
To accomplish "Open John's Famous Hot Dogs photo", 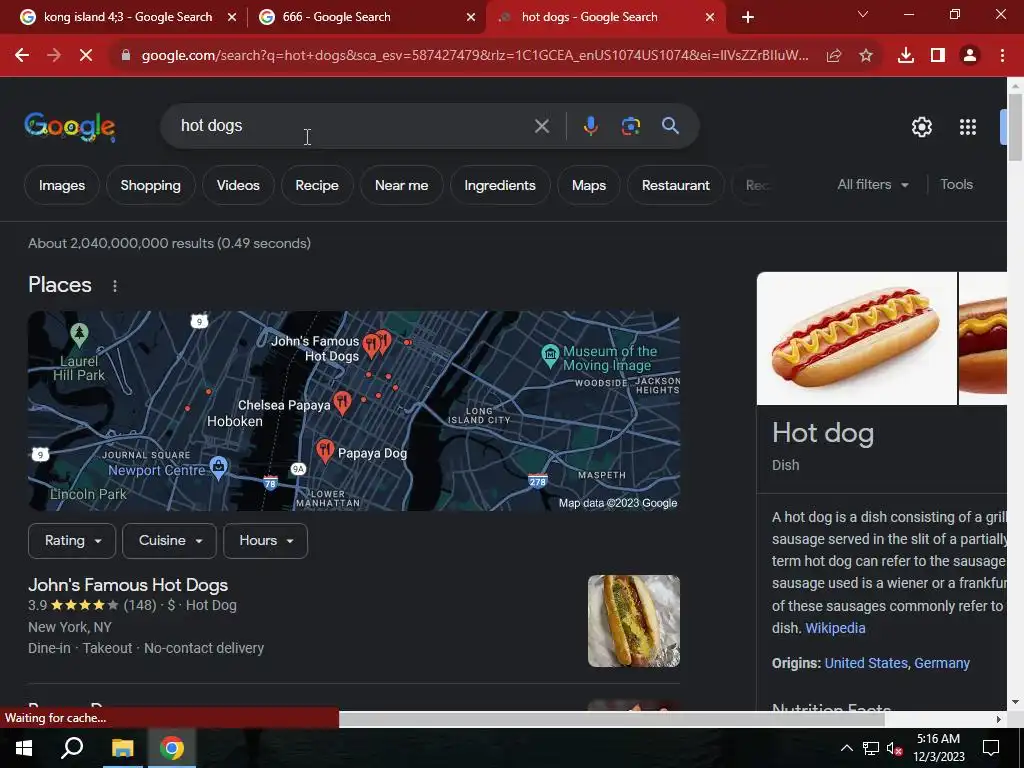I will (633, 621).
